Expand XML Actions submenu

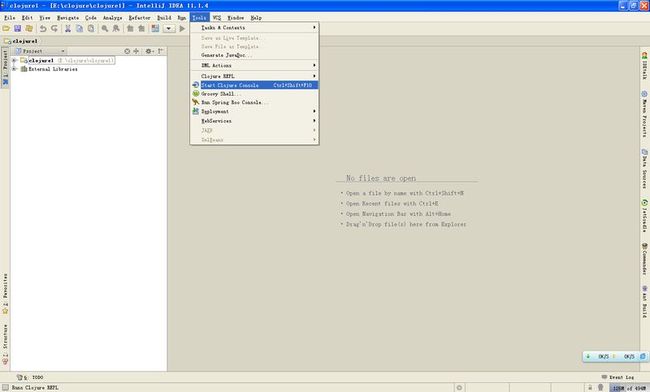254,65
